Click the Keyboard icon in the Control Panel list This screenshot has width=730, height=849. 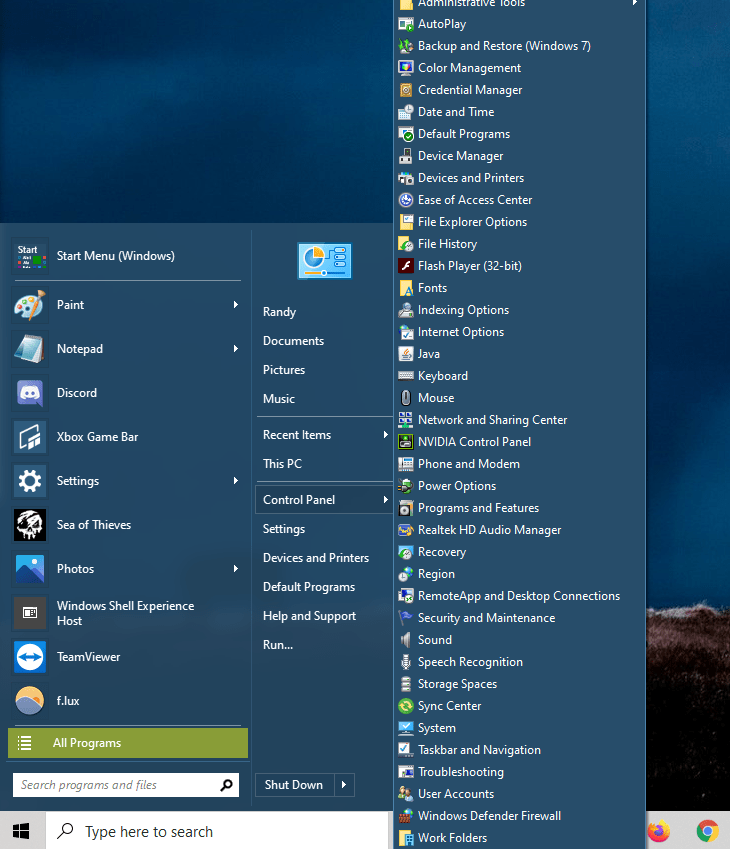coord(406,376)
